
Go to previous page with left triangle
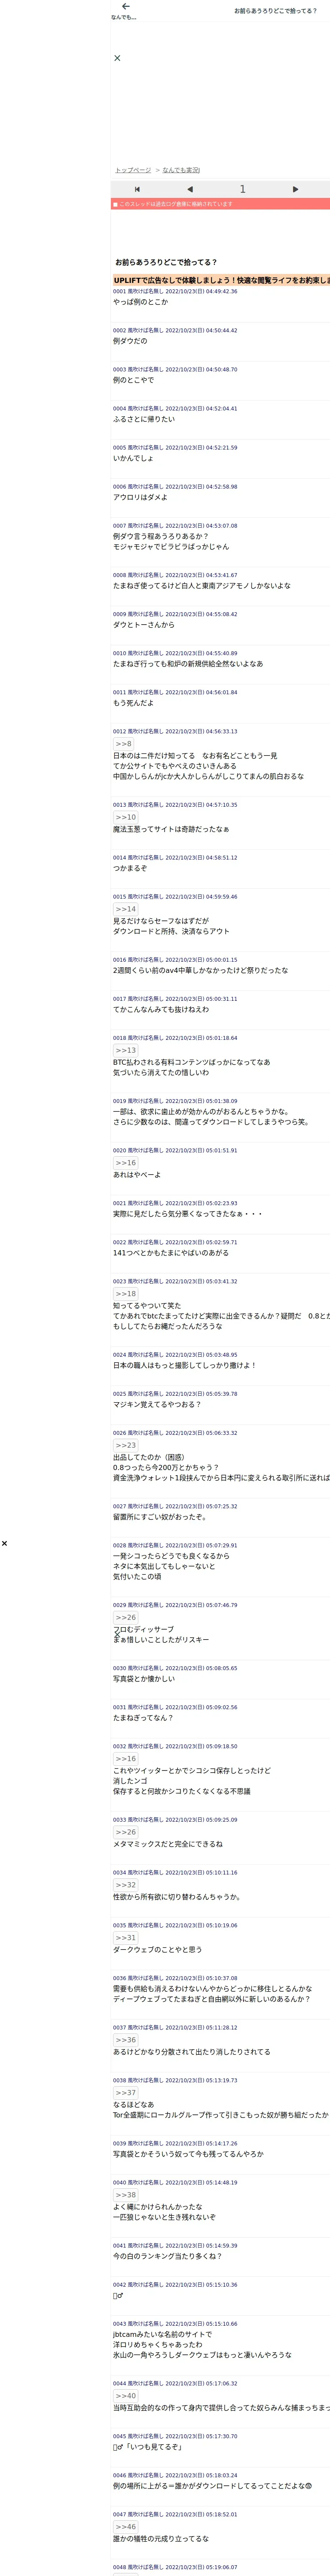coord(190,189)
